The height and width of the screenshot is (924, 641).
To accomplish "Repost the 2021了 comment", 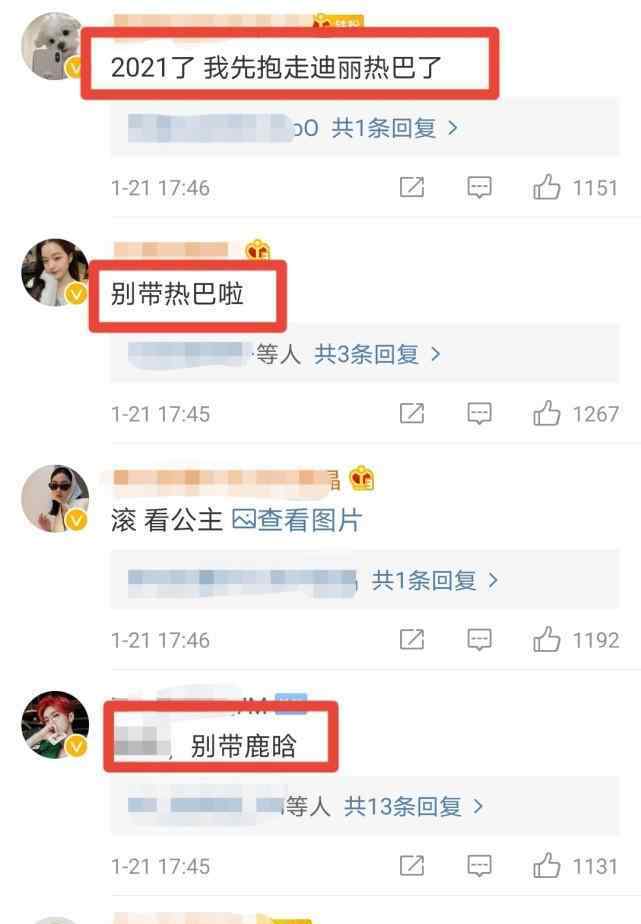I will click(412, 187).
